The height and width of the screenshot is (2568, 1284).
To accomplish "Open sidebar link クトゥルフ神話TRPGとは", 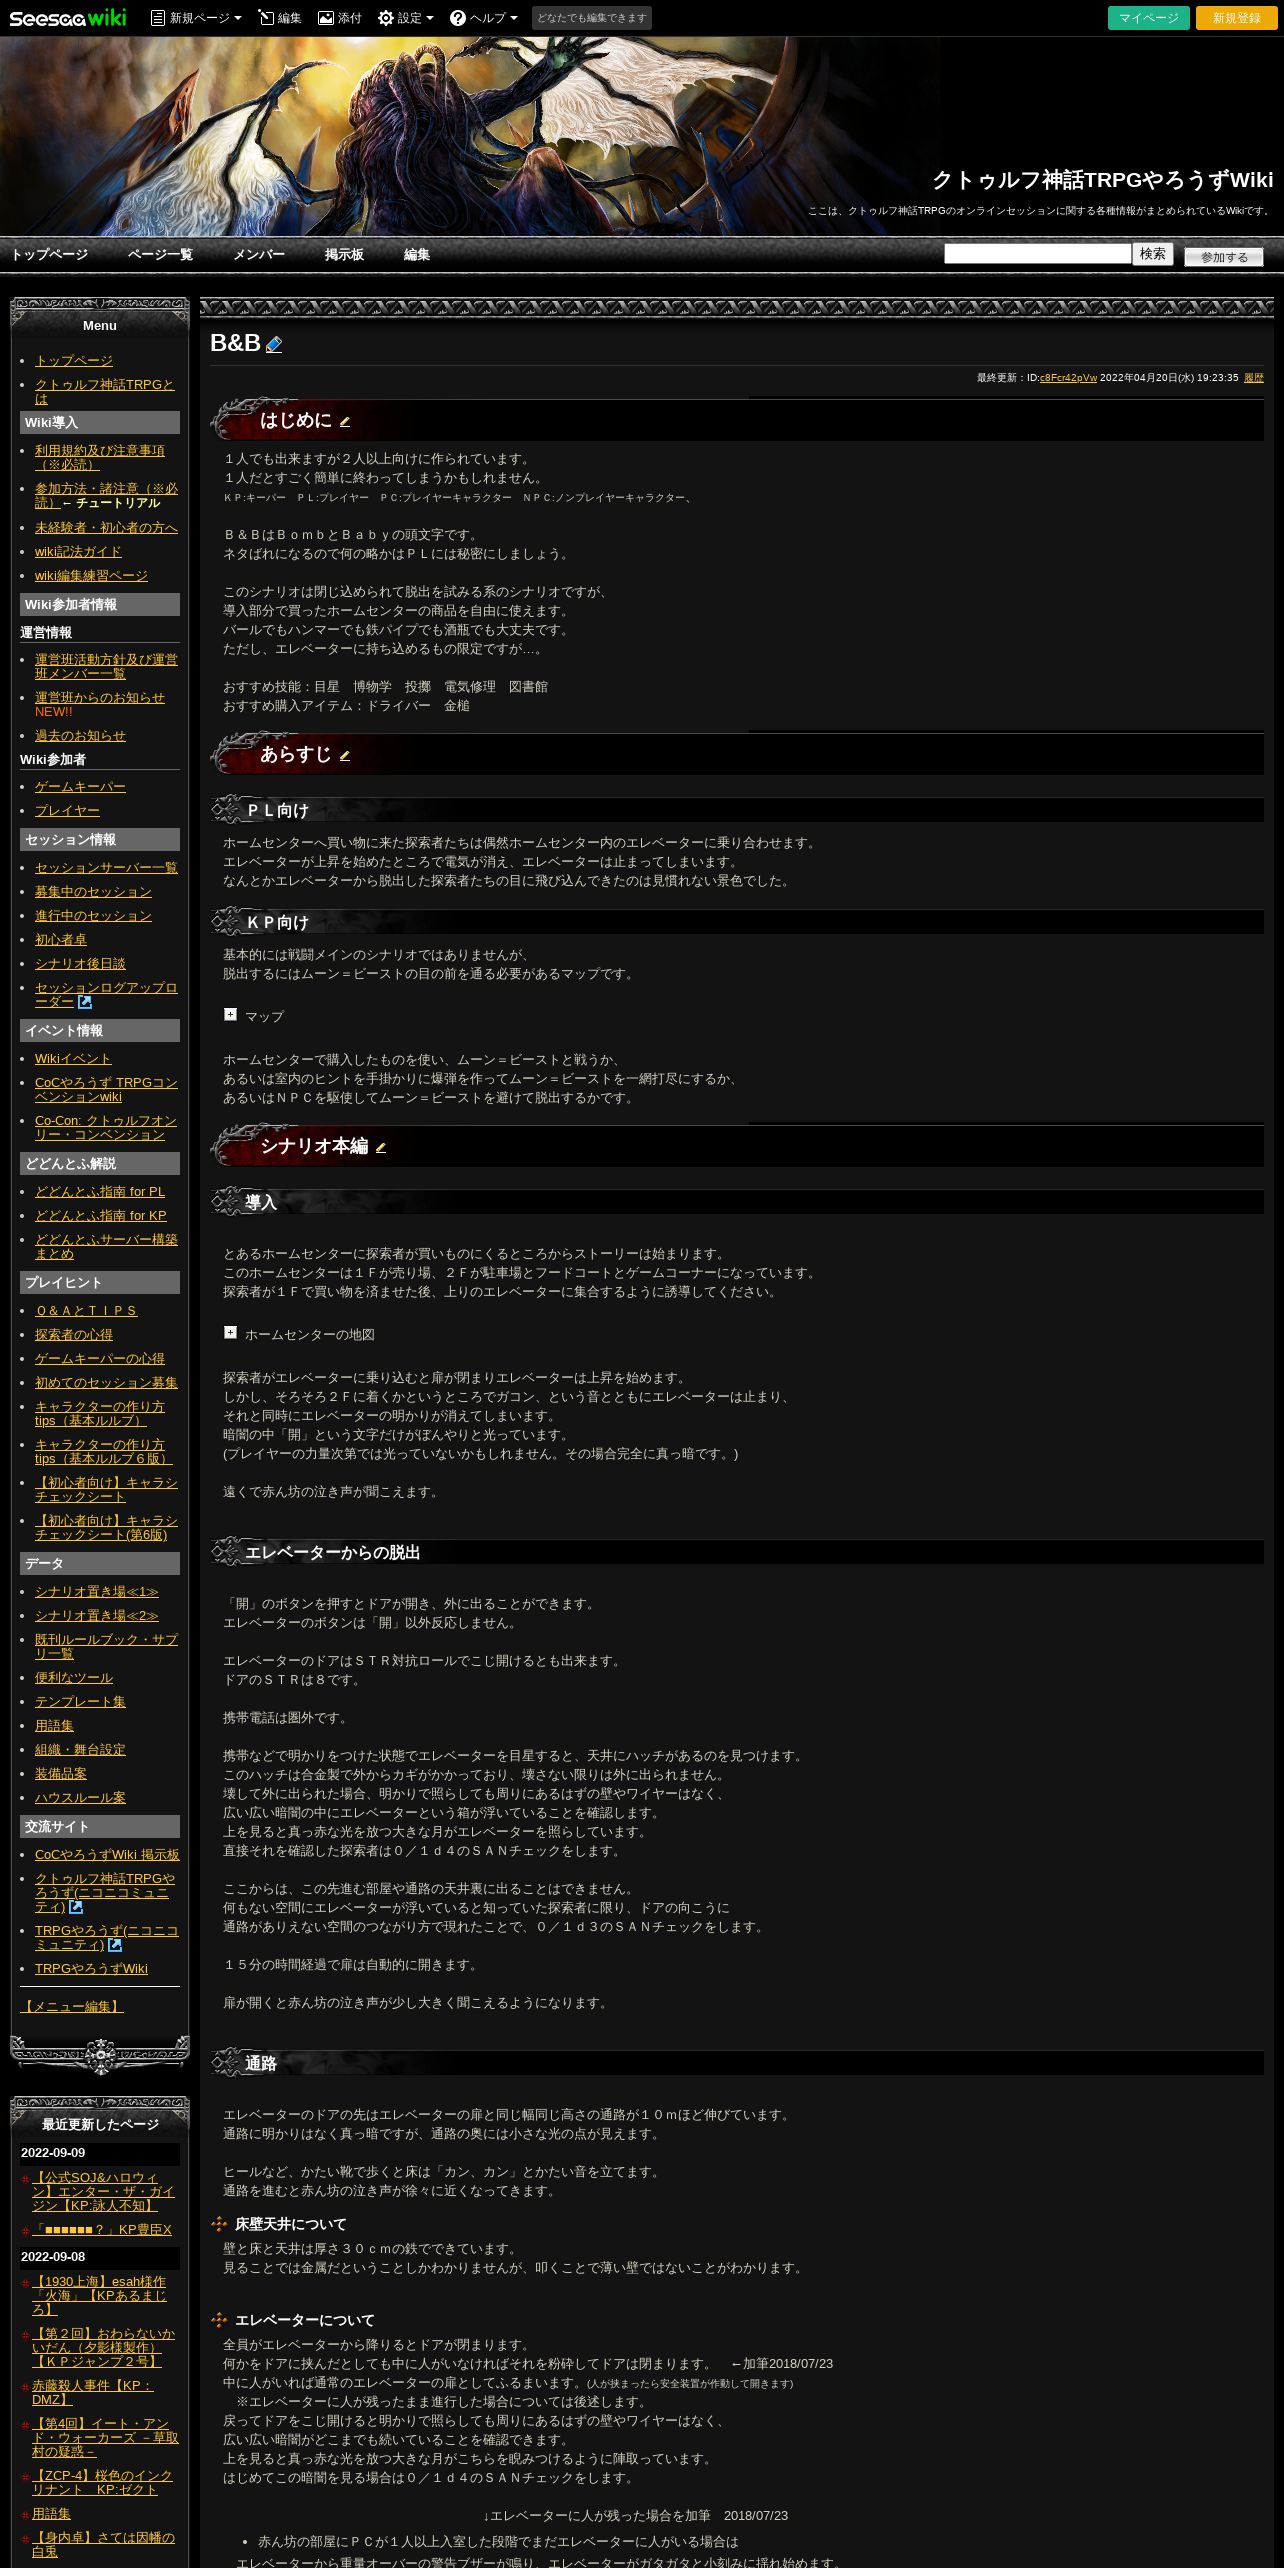I will point(104,391).
